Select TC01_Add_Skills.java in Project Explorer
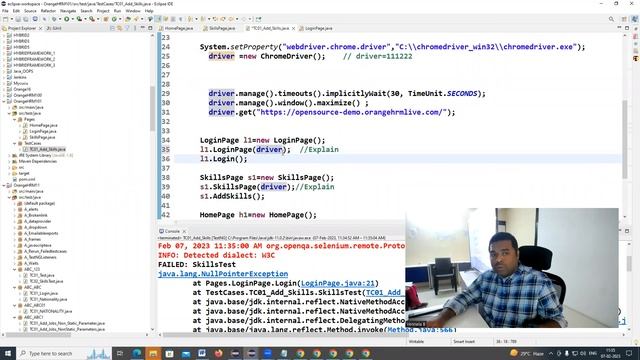This screenshot has height=360, width=640. [47, 149]
